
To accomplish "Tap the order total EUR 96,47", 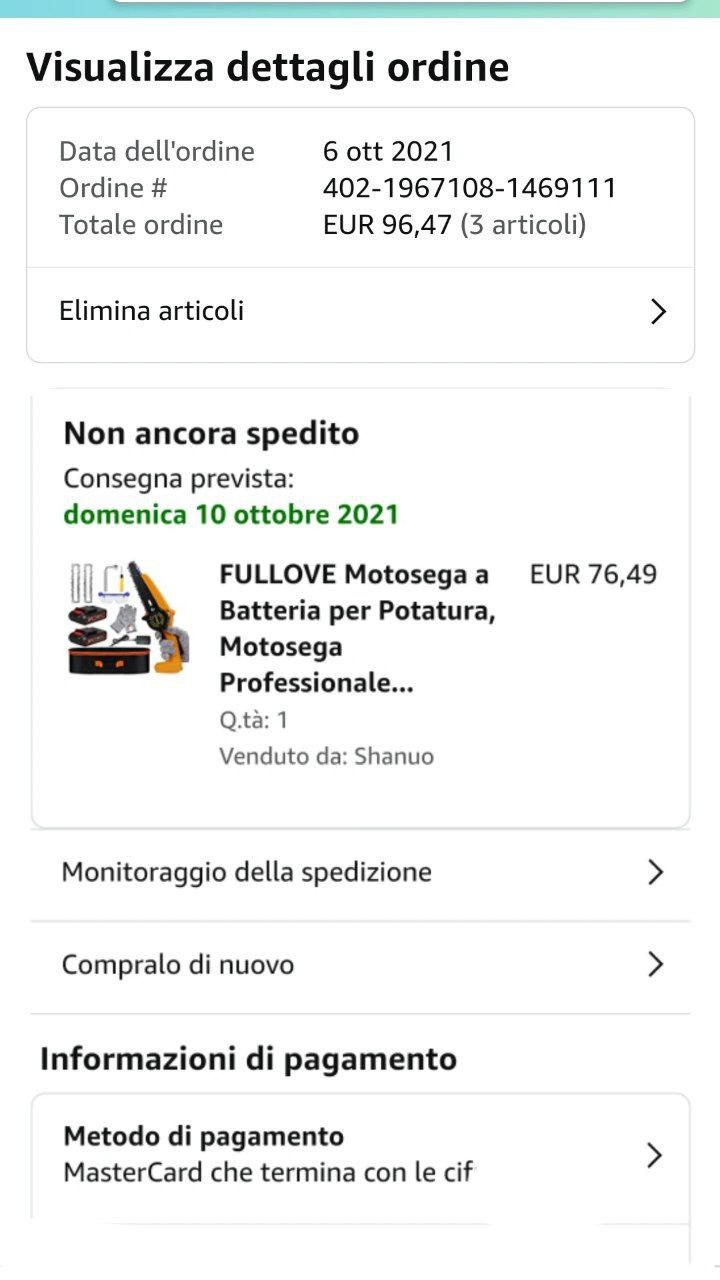I will (x=387, y=224).
